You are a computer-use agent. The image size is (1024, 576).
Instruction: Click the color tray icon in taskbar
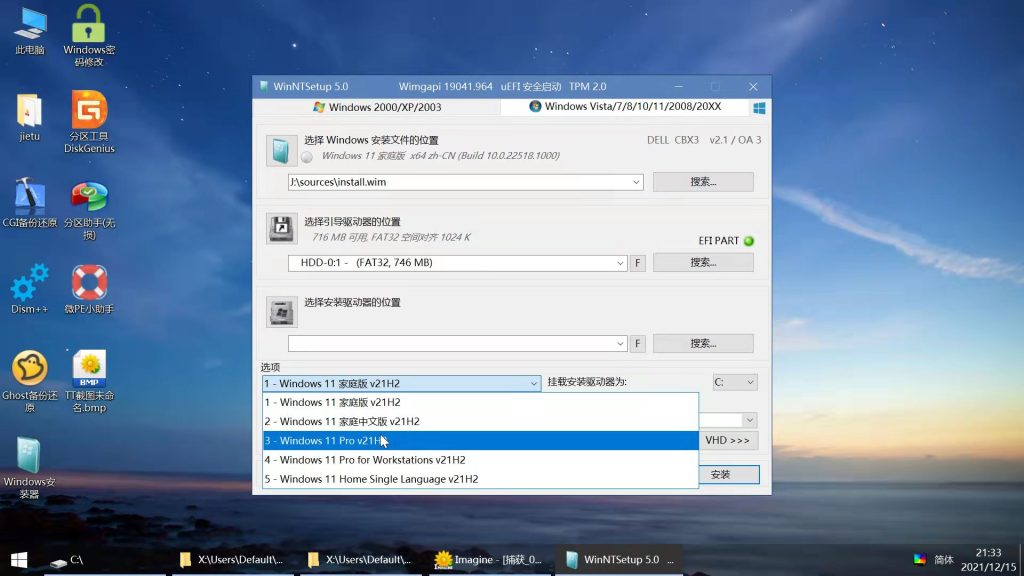click(x=920, y=559)
